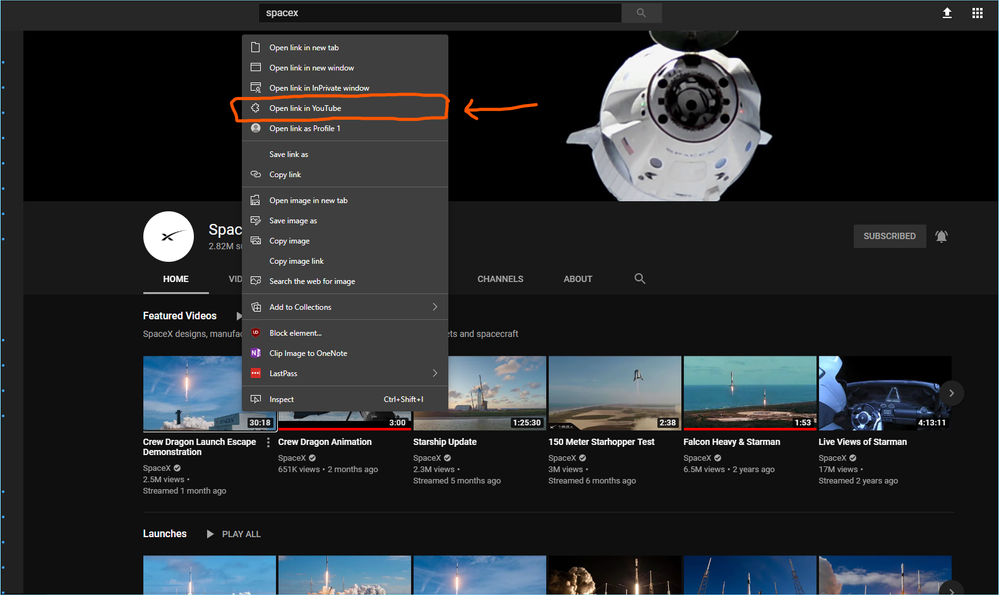Open the Live Views of Starman thumbnail
999x595 pixels.
pos(885,393)
